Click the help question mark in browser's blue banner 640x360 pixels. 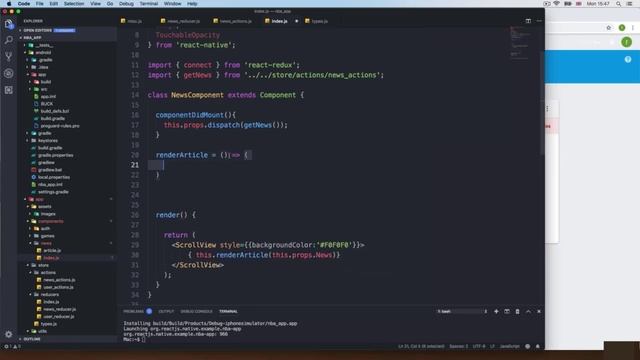[x=628, y=60]
